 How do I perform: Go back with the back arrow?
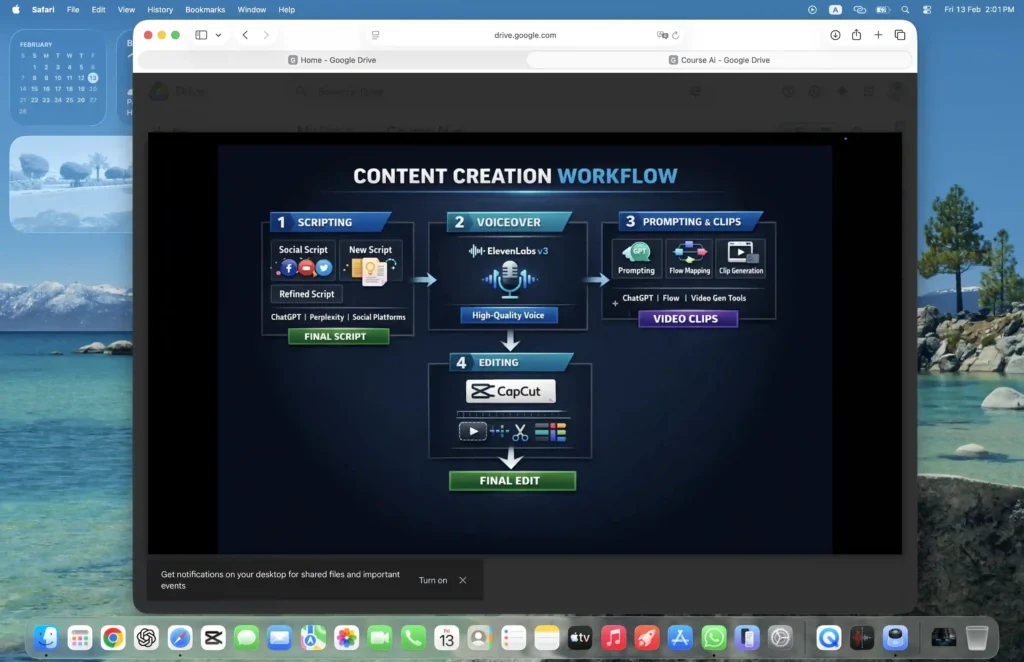[x=245, y=35]
